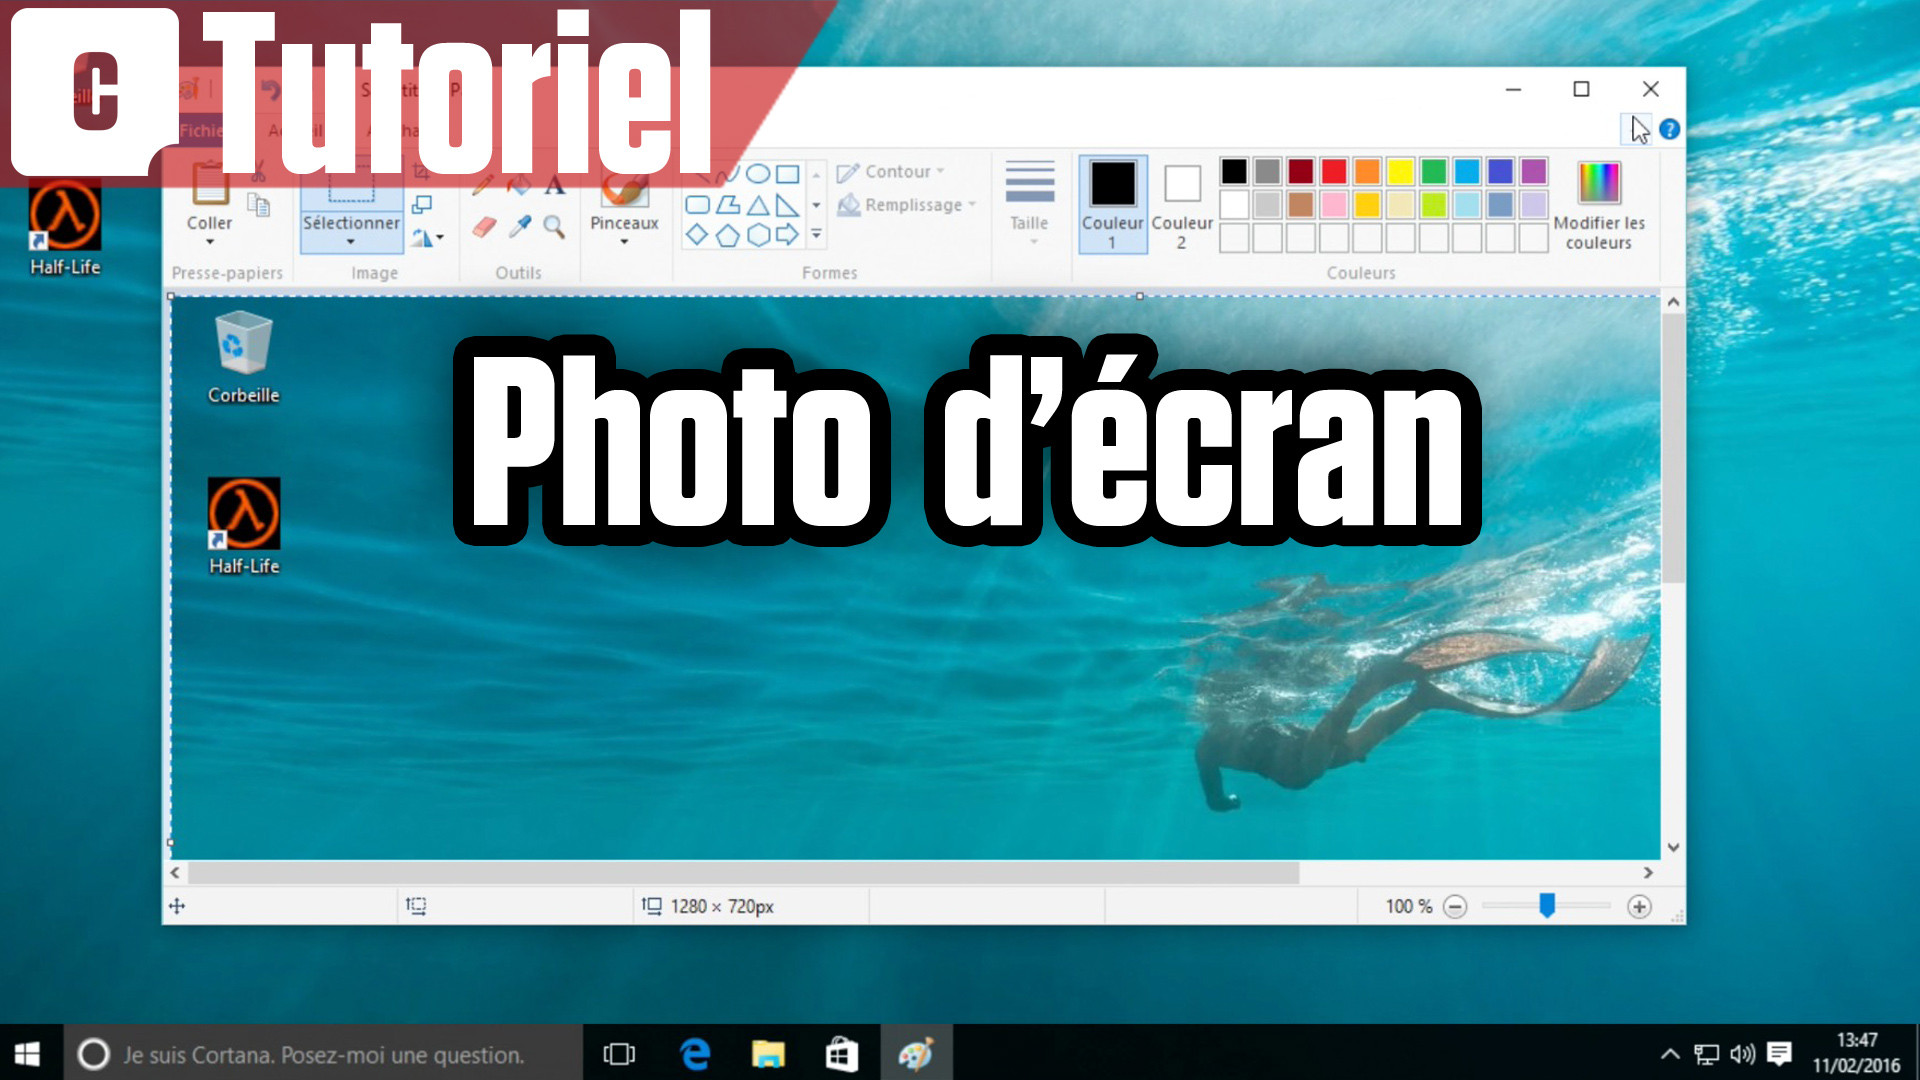1920x1080 pixels.
Task: Set Couleur 2 as active color
Action: (1182, 205)
